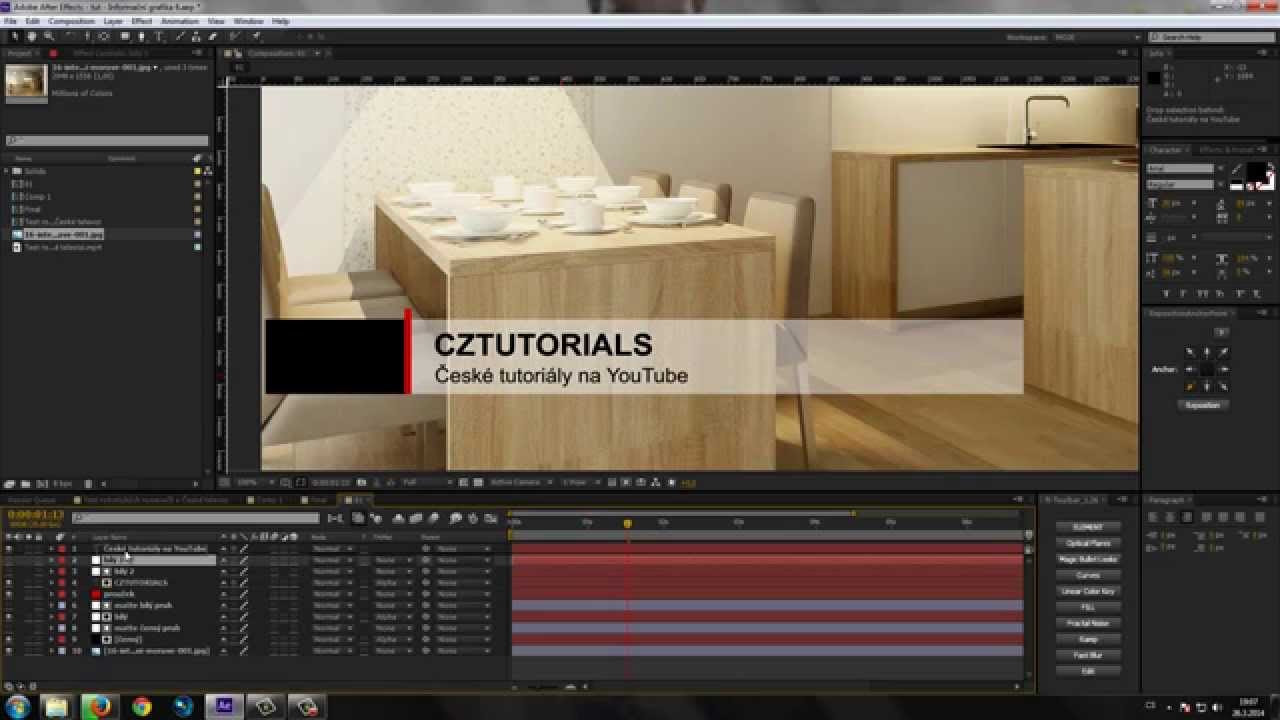Screen dimensions: 1280x720
Task: Toggle visibility of layer 10 jpg
Action: [9, 650]
